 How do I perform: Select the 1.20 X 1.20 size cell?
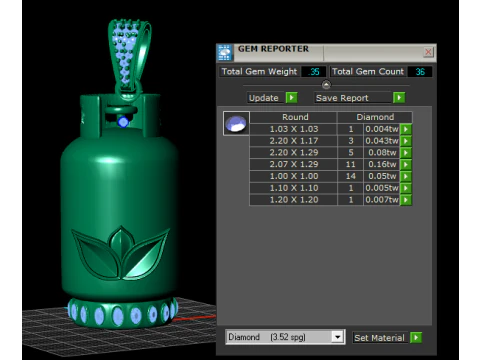[293, 200]
